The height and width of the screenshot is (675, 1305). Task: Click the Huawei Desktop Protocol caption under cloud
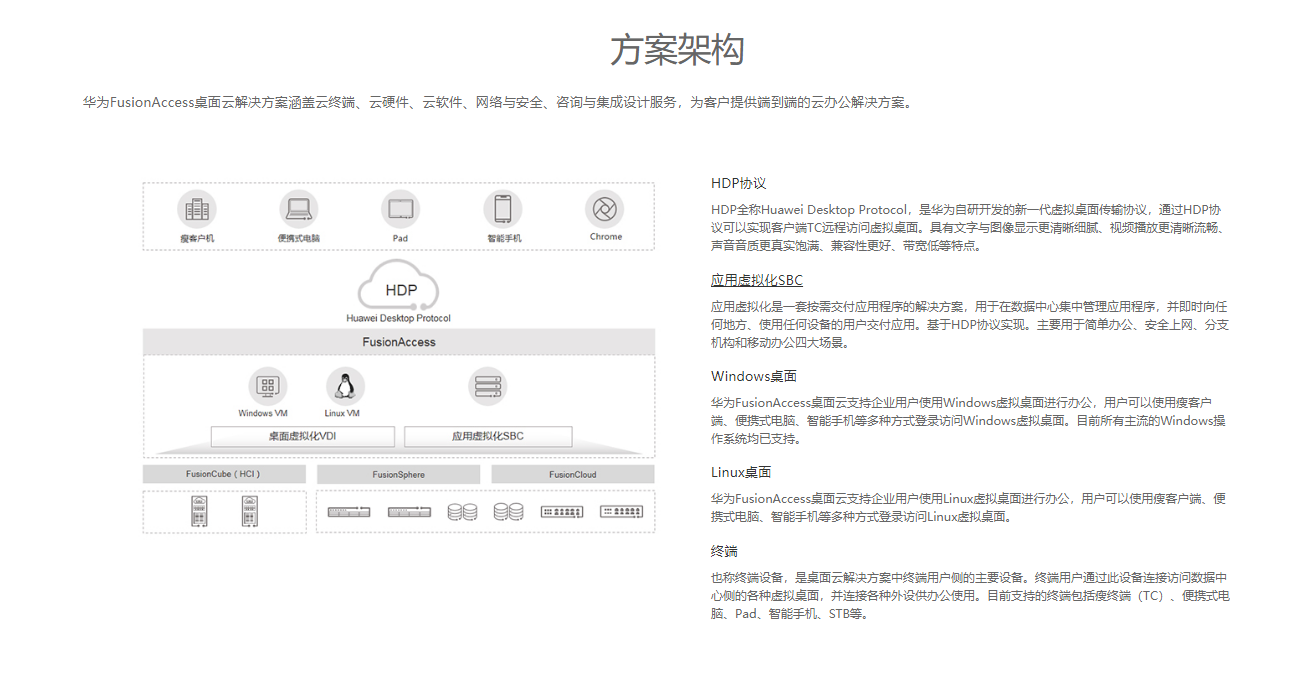tap(399, 318)
